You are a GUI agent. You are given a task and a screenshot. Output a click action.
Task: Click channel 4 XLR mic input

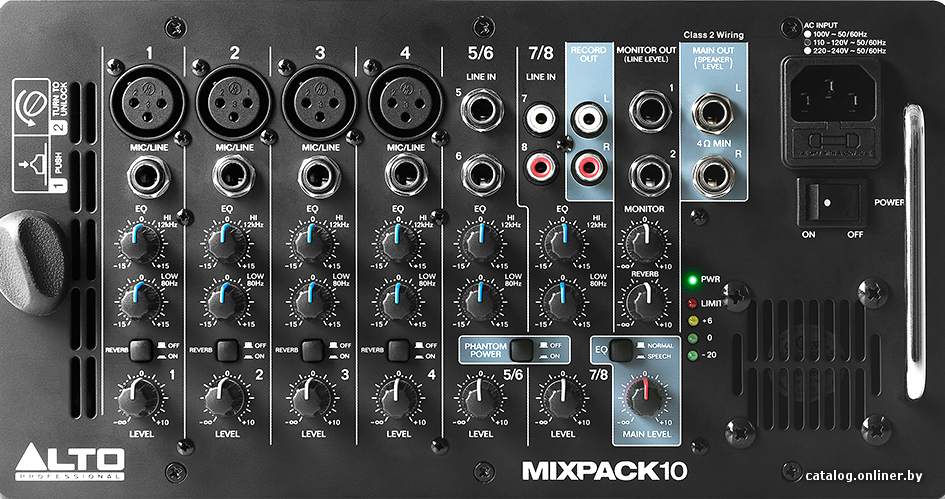coord(405,102)
